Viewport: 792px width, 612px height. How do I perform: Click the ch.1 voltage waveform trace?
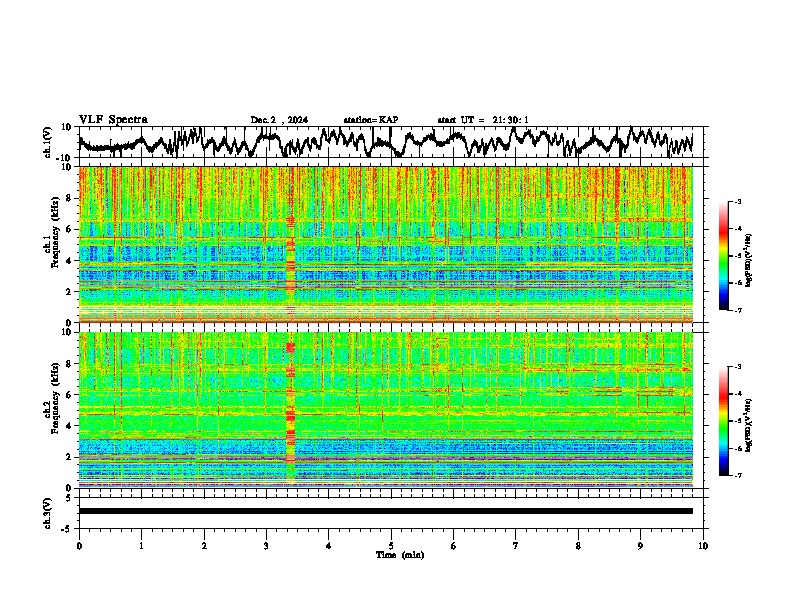tap(385, 142)
